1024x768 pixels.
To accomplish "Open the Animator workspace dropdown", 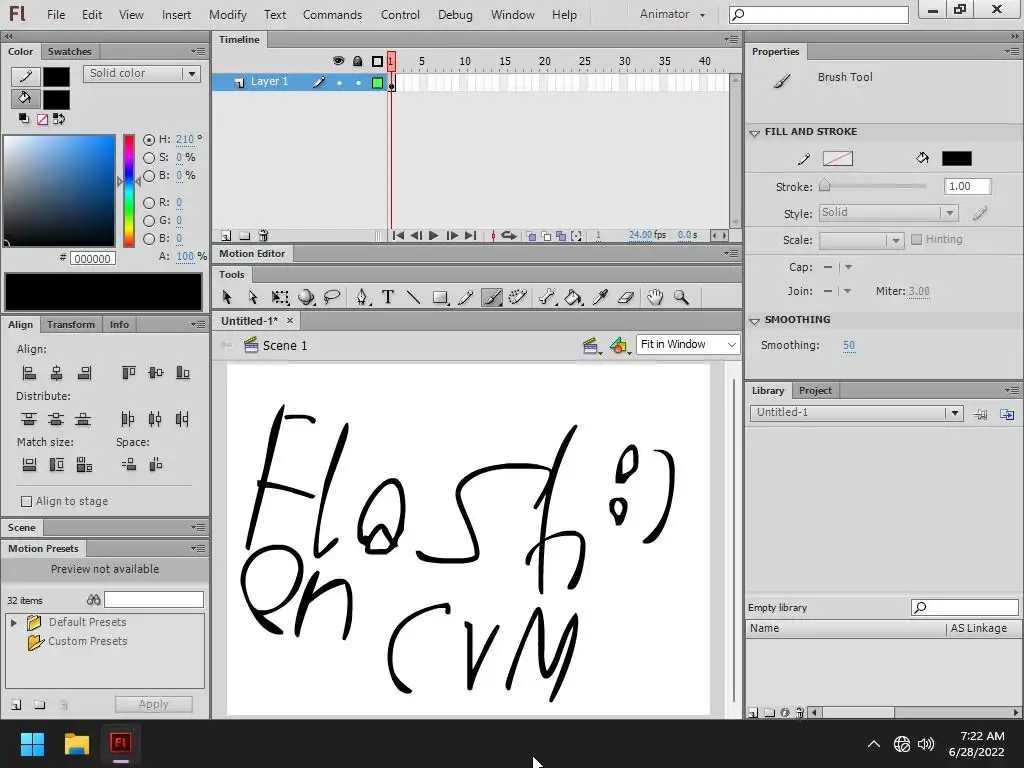I will (x=673, y=14).
